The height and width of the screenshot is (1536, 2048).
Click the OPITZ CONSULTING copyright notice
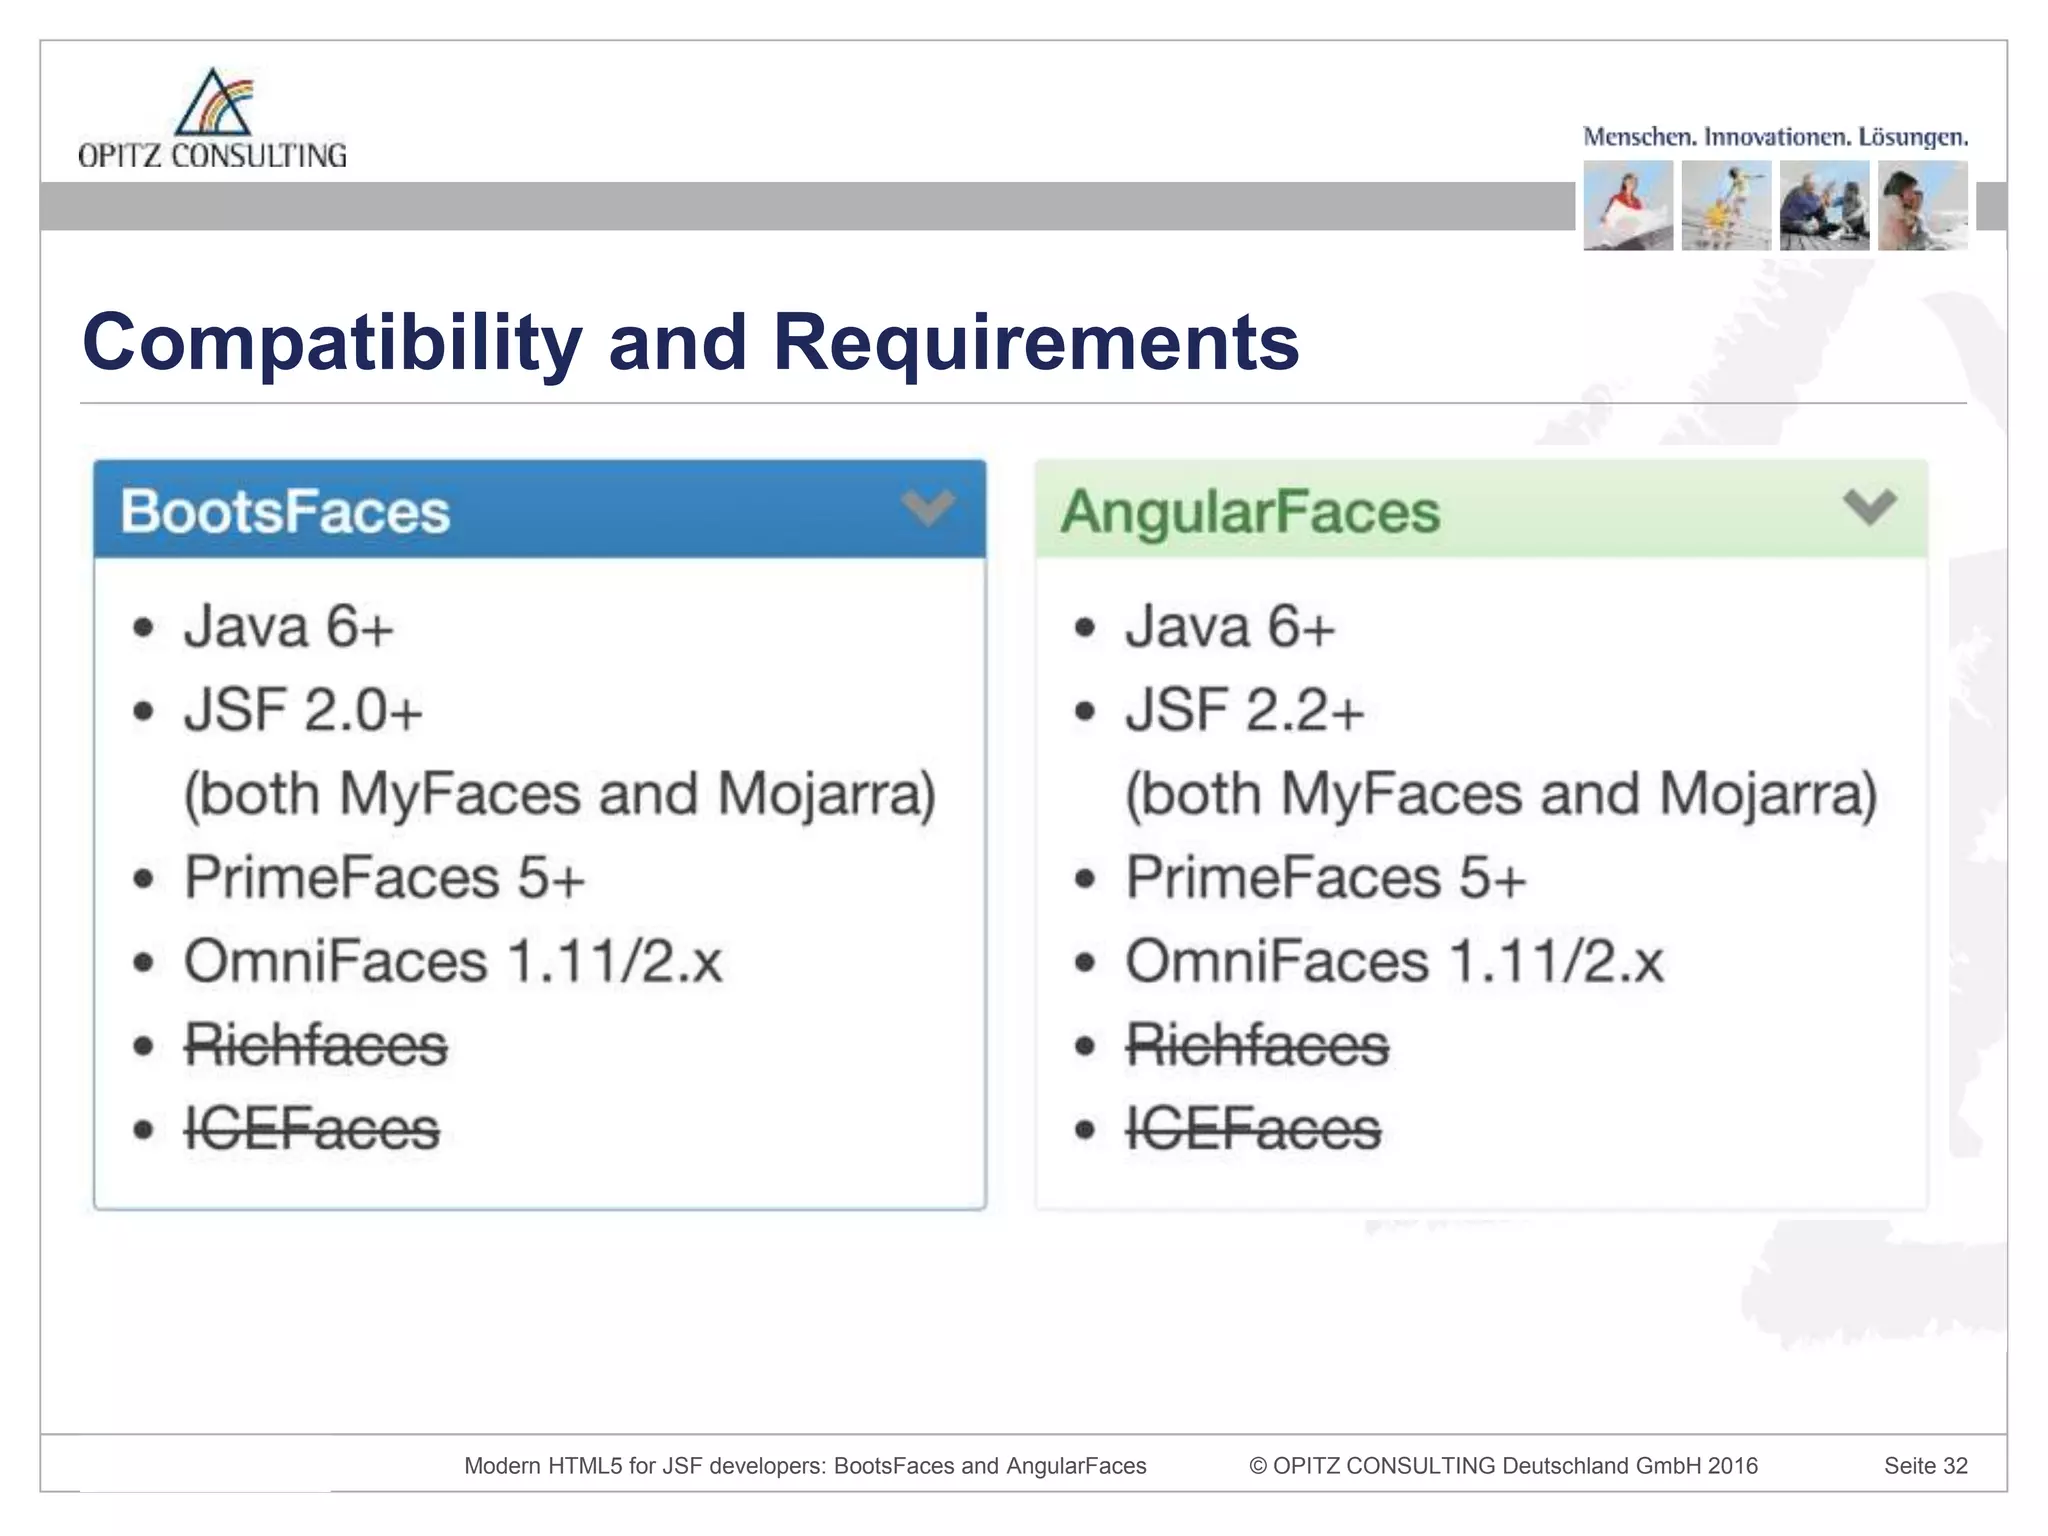tap(1503, 1466)
